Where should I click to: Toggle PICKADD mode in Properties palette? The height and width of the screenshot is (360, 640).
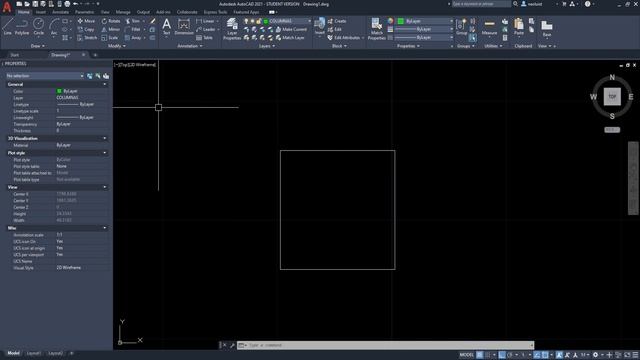[x=90, y=76]
